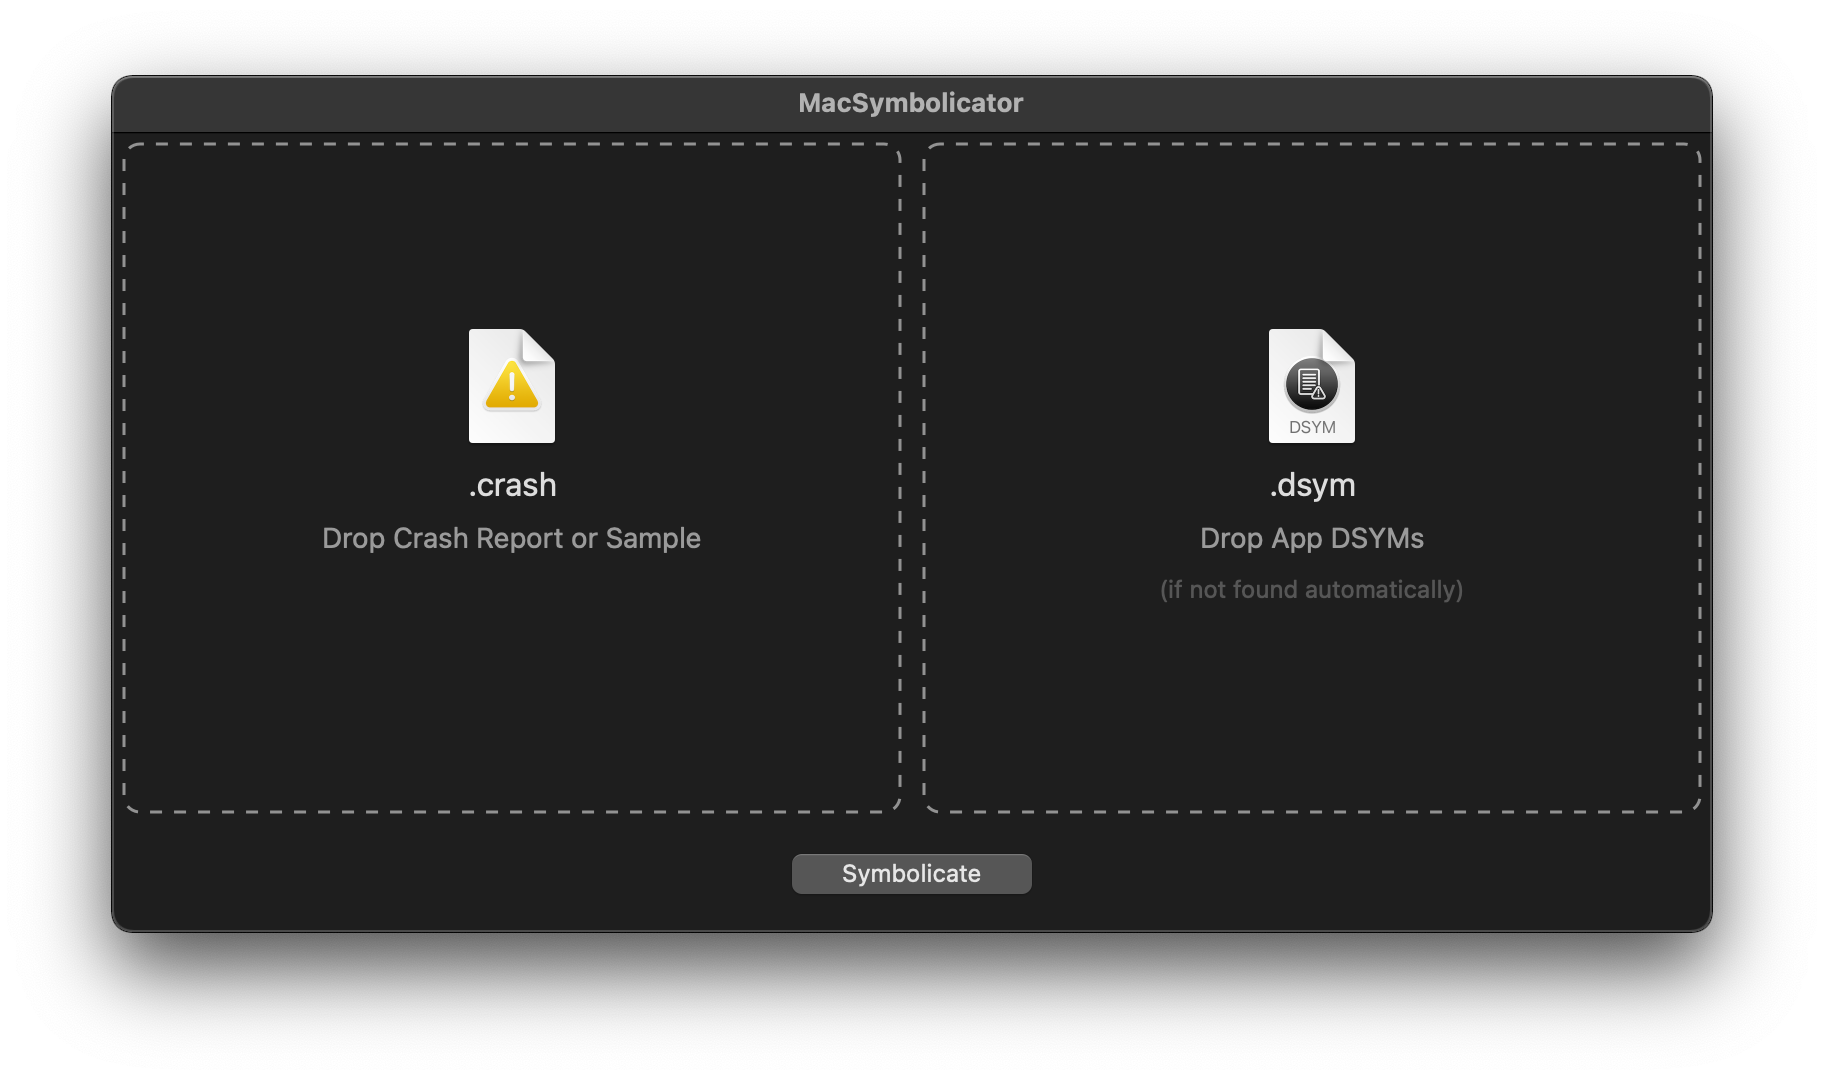1824x1080 pixels.
Task: Click the crash file icon to browse for a report
Action: click(512, 386)
